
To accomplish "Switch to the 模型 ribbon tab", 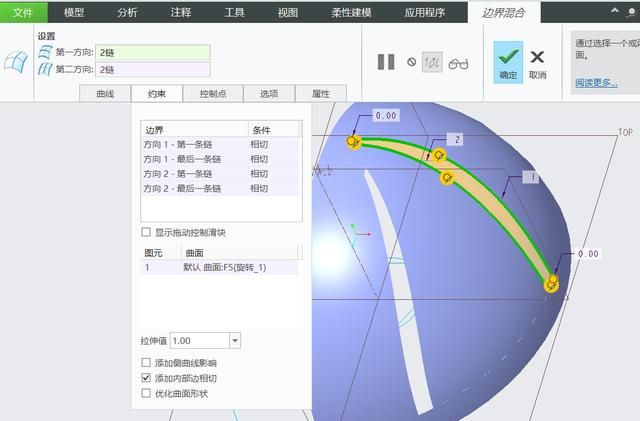I will (74, 13).
